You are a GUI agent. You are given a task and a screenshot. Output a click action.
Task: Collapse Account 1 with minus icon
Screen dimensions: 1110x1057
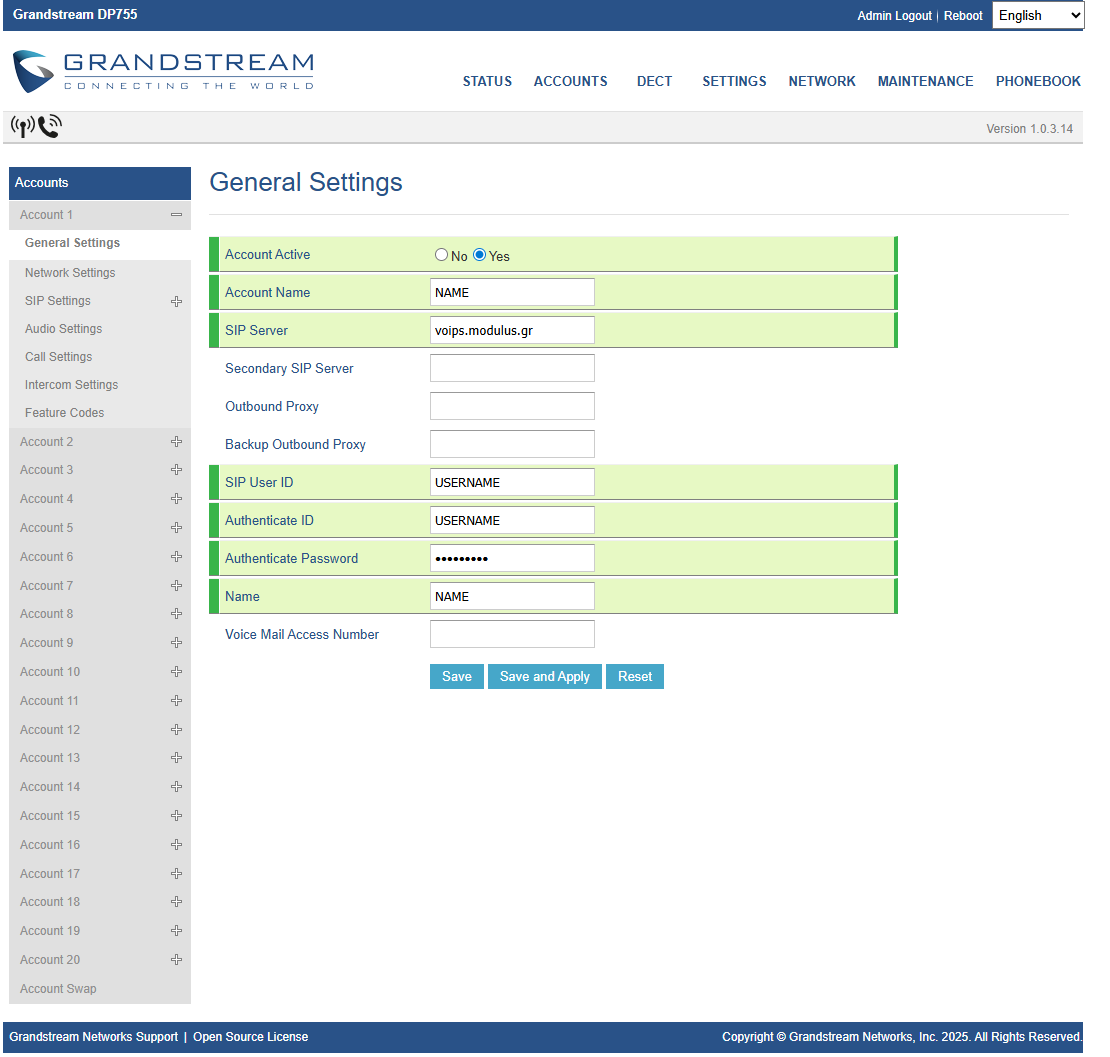tap(176, 215)
